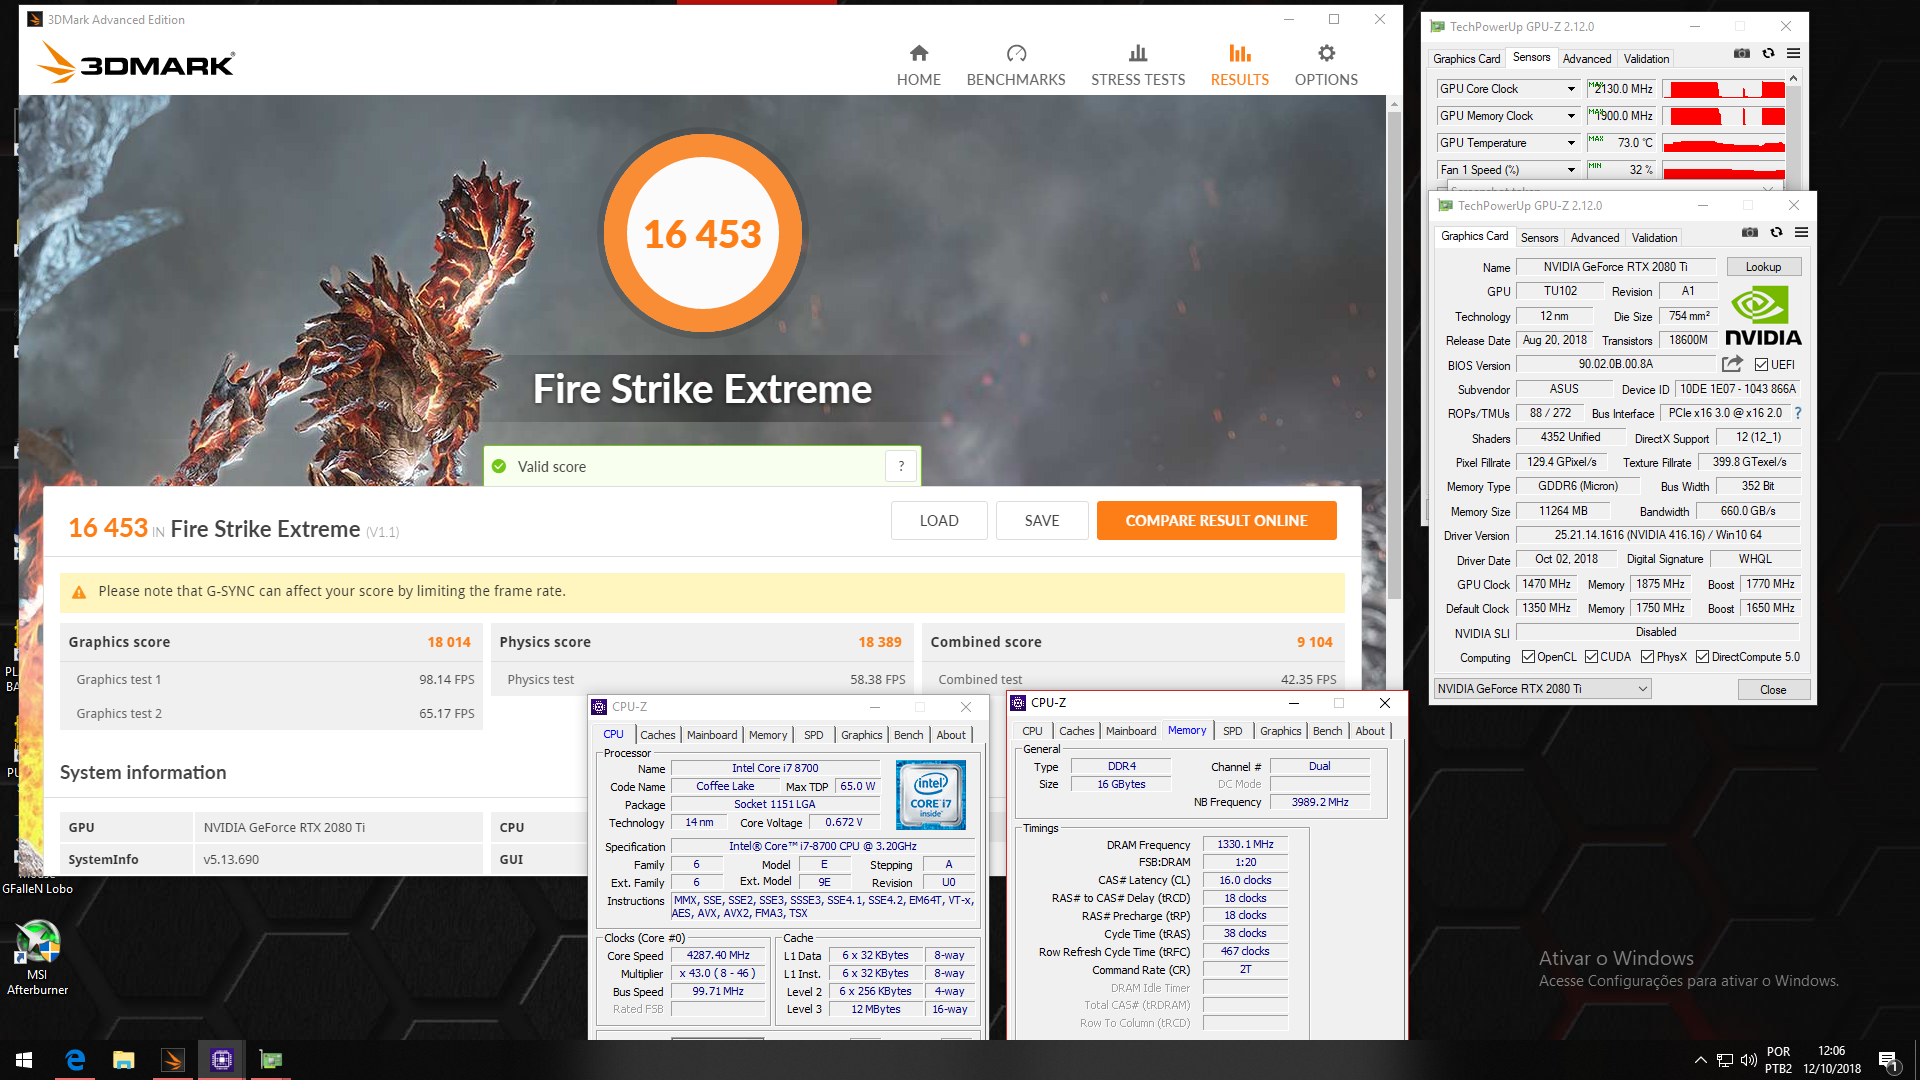1920x1080 pixels.
Task: Open the GPU selector dropdown NVIDIA GeForce RTX 2080 Ti
Action: pyautogui.click(x=1542, y=689)
